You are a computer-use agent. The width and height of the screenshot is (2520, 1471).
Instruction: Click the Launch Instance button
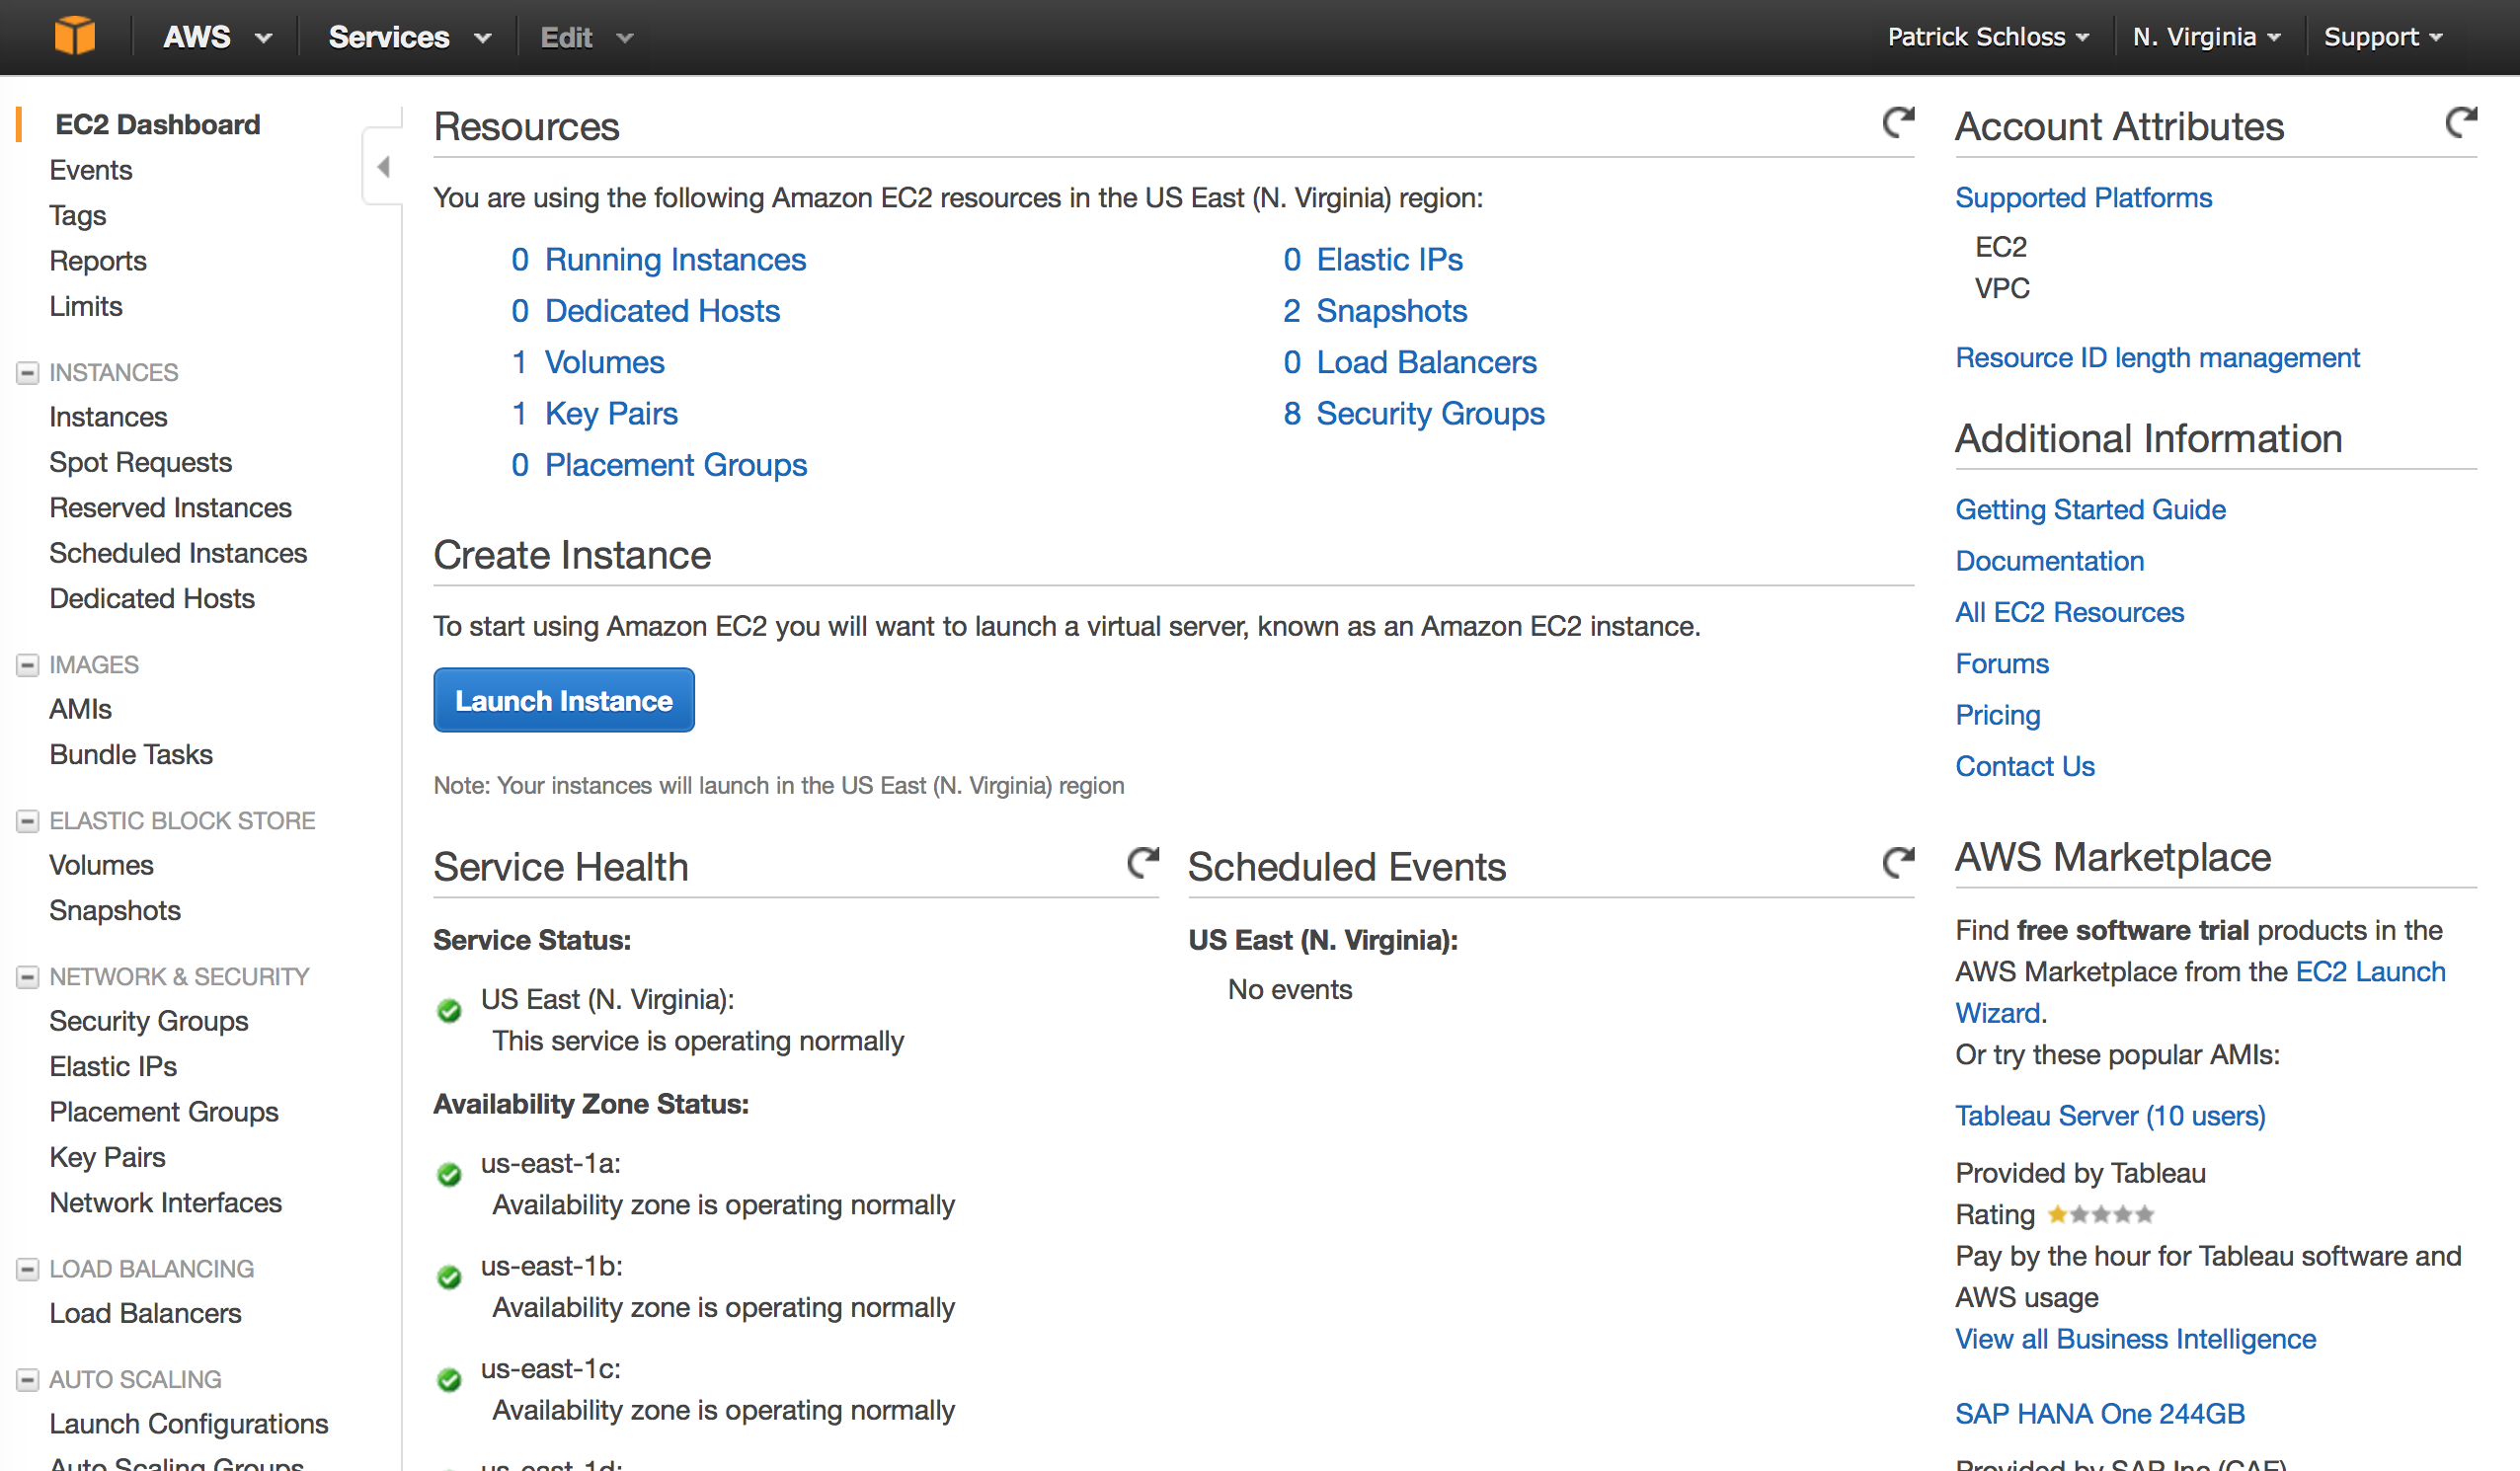564,701
